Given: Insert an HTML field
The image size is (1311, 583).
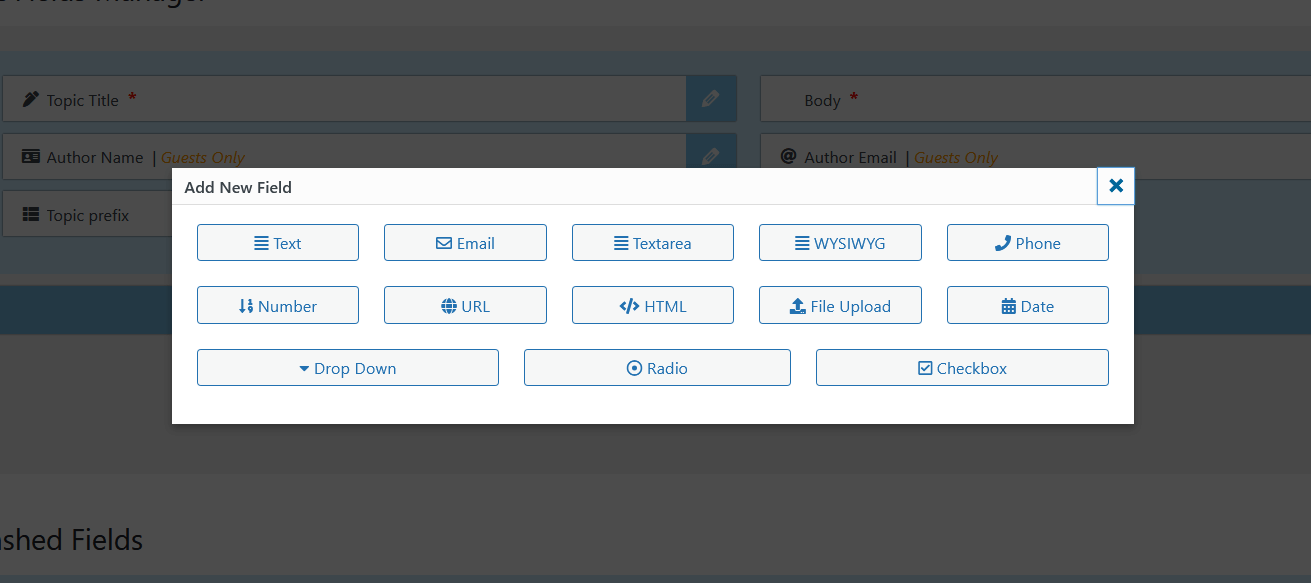Looking at the screenshot, I should tap(653, 306).
